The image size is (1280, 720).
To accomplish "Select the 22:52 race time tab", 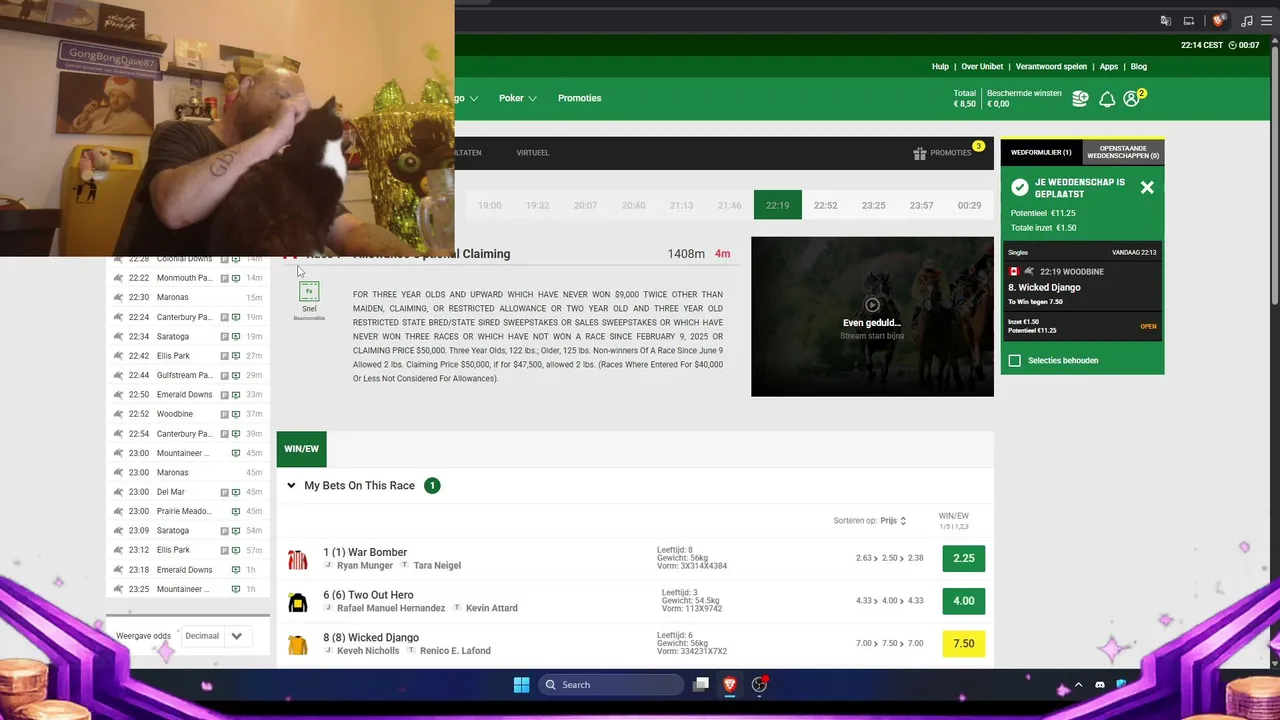I will (825, 205).
